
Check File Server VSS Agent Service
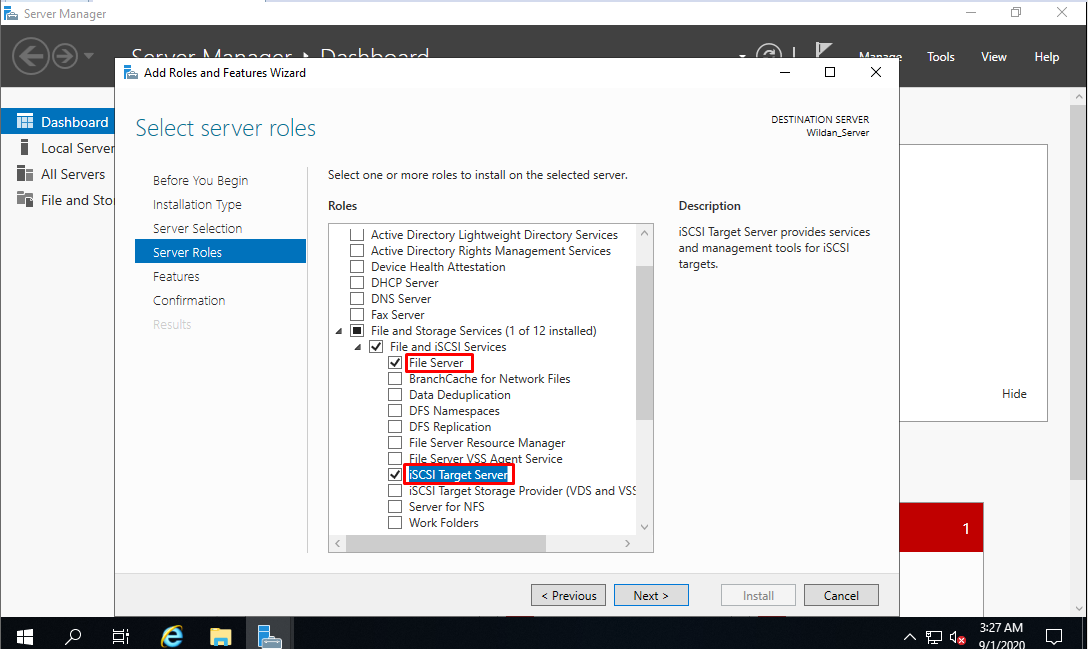coord(395,458)
